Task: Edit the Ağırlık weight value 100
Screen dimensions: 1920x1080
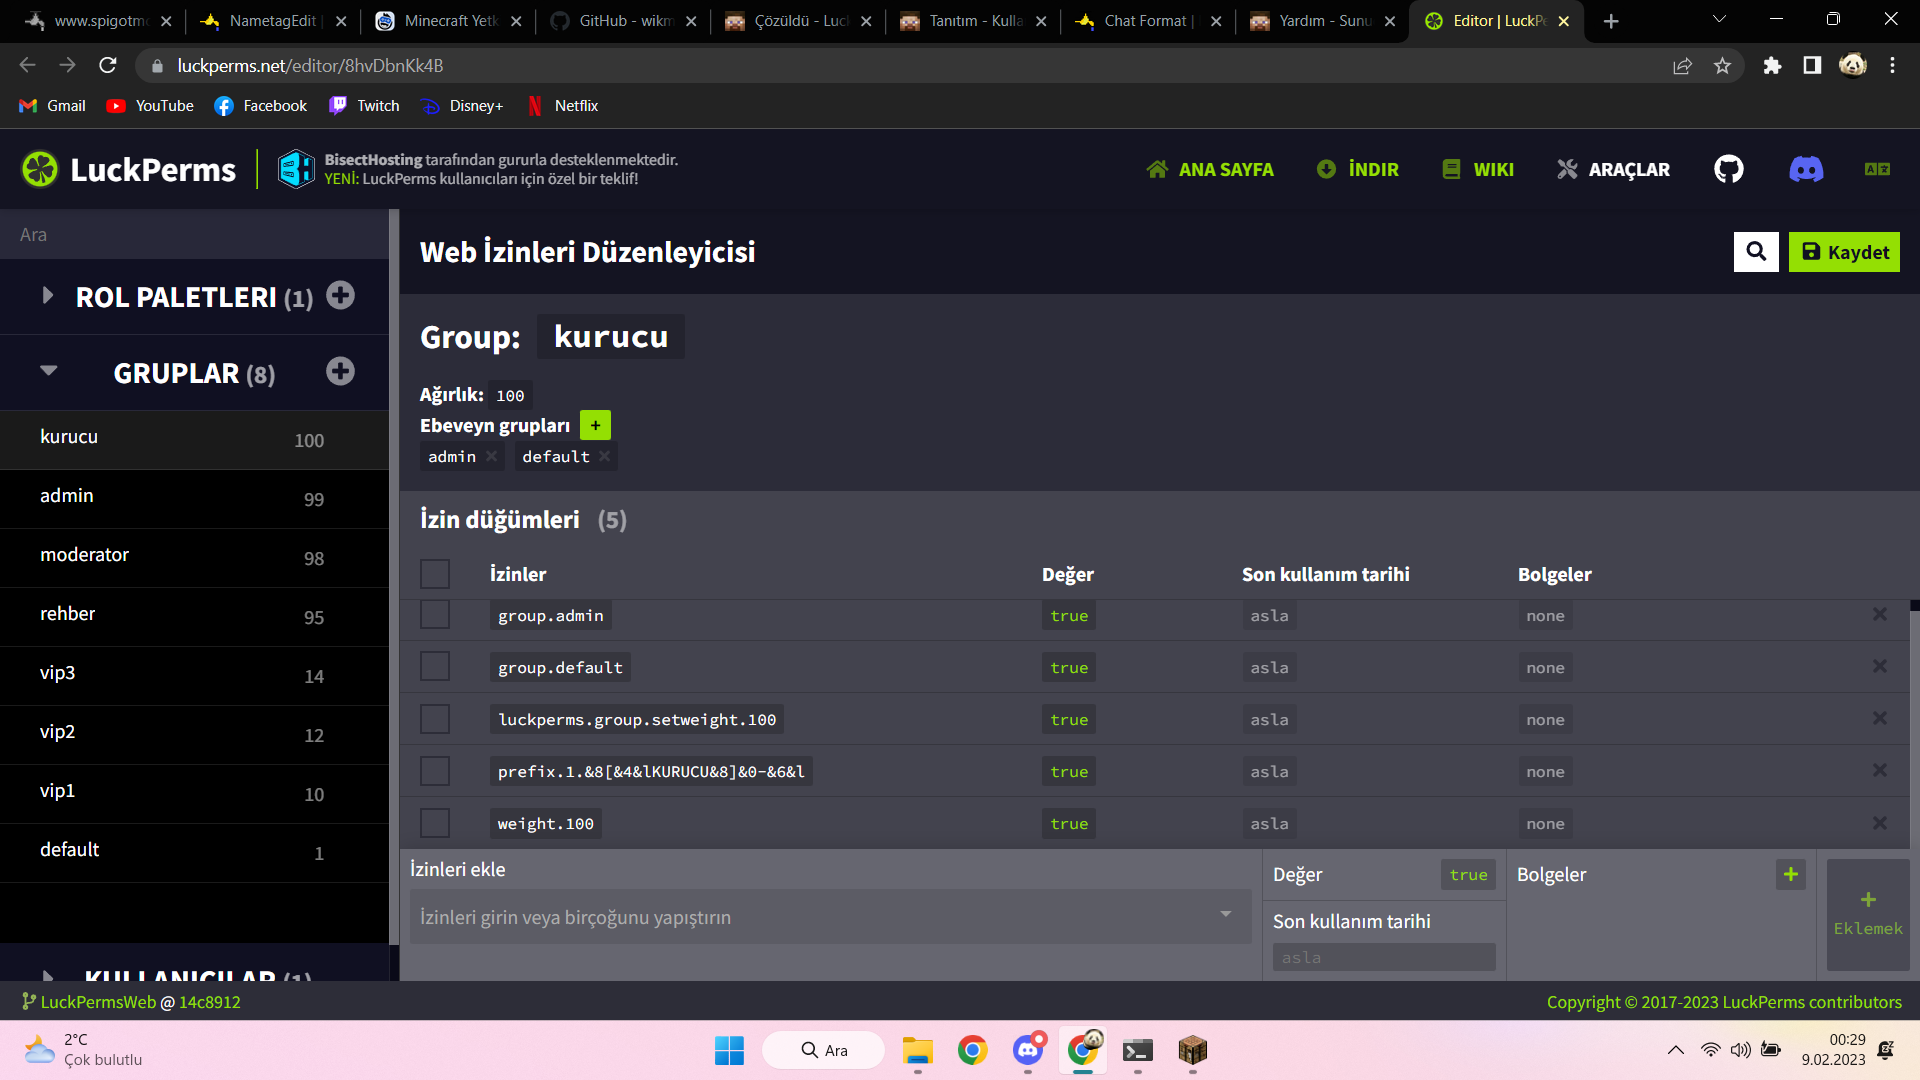Action: 510,395
